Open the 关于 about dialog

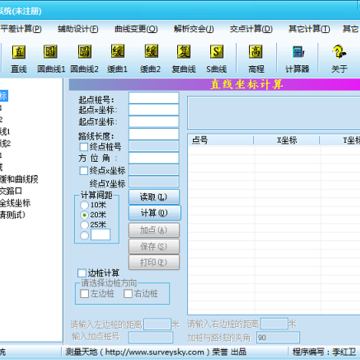coord(339,58)
